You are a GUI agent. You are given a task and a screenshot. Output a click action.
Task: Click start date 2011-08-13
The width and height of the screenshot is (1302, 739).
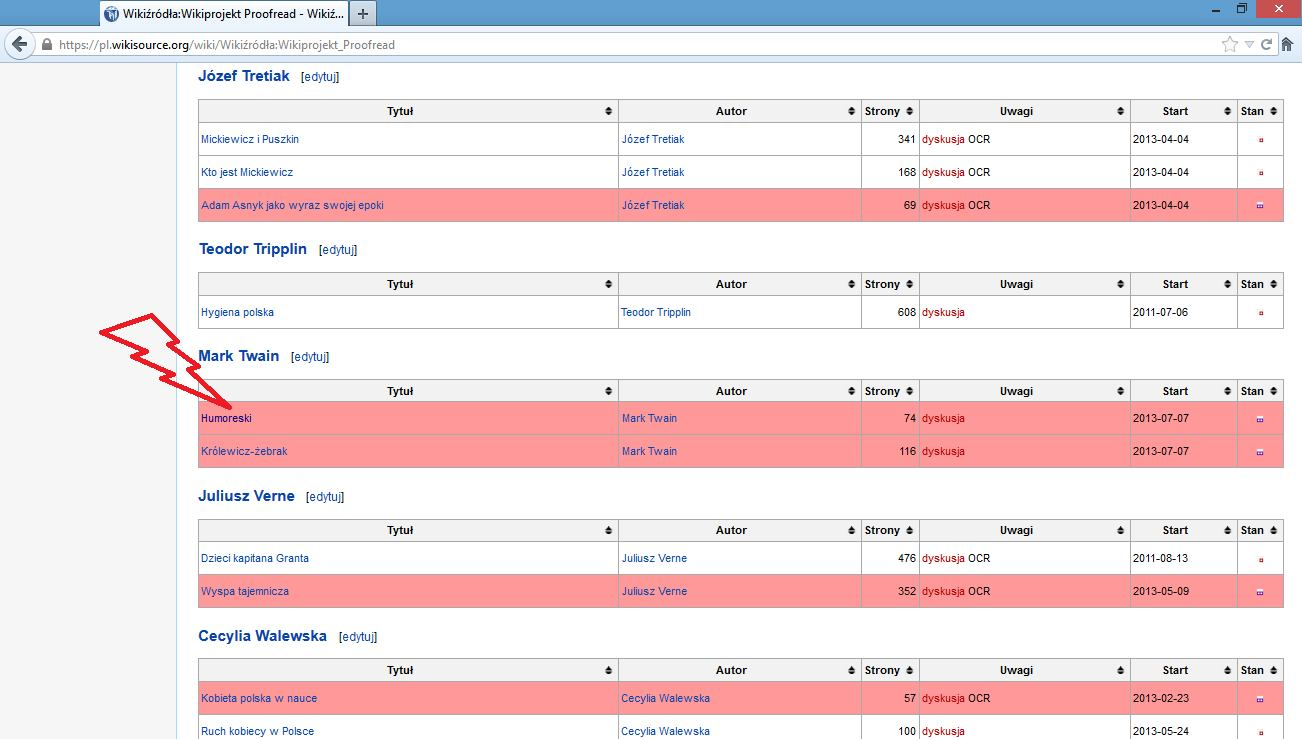tap(1161, 558)
